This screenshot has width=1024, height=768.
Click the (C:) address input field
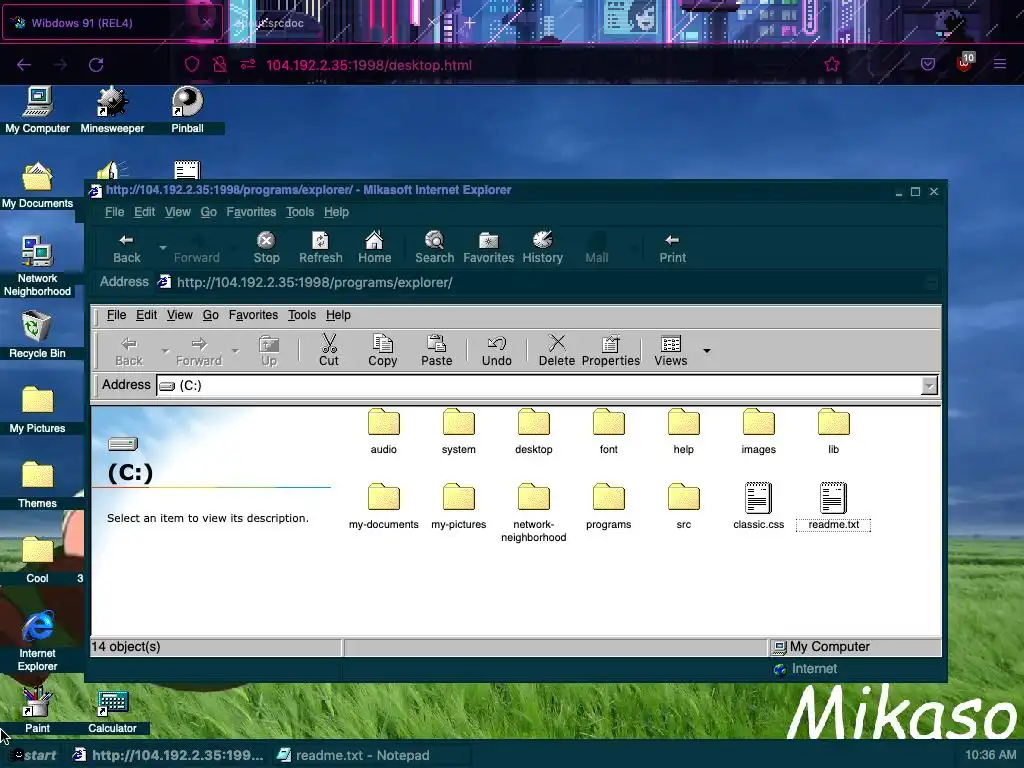coord(539,385)
